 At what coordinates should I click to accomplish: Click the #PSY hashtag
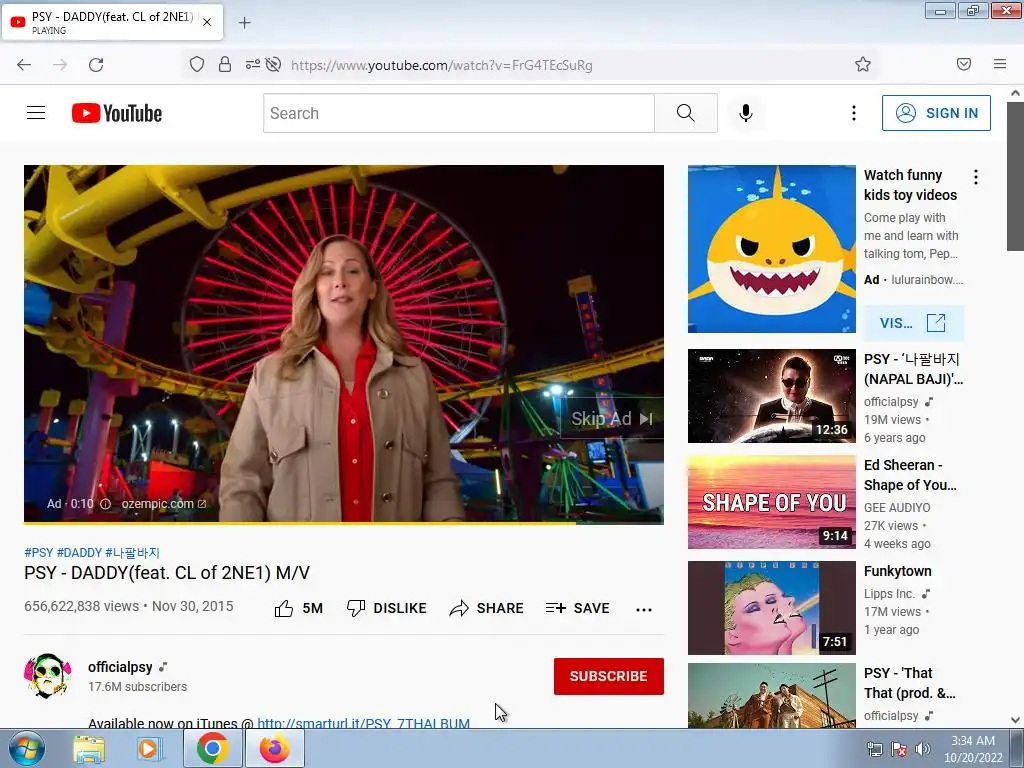[x=39, y=552]
